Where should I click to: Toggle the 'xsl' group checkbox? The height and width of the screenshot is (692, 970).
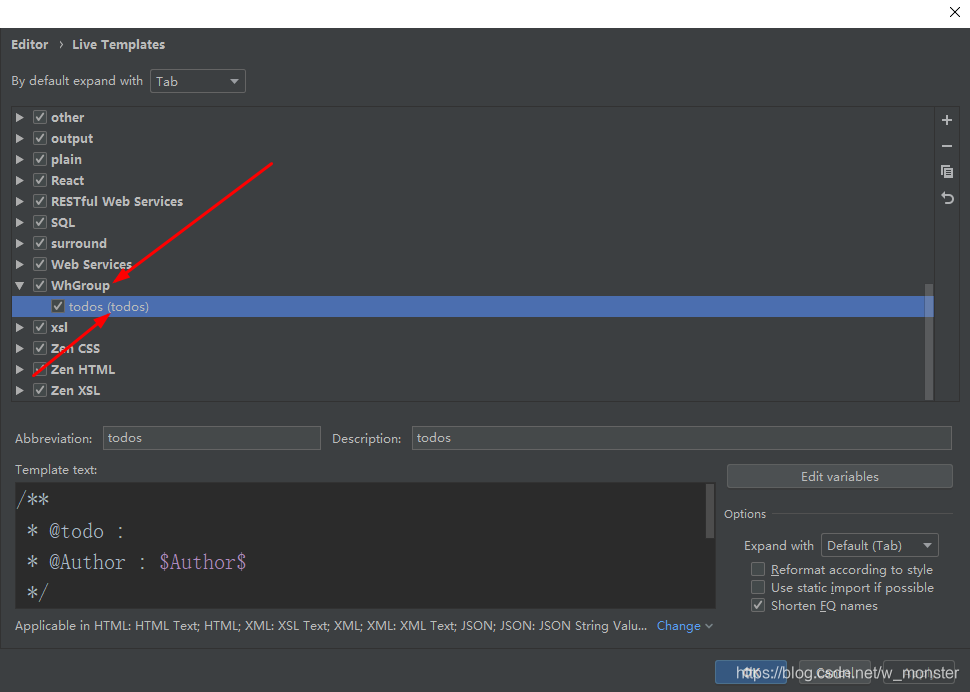(40, 327)
